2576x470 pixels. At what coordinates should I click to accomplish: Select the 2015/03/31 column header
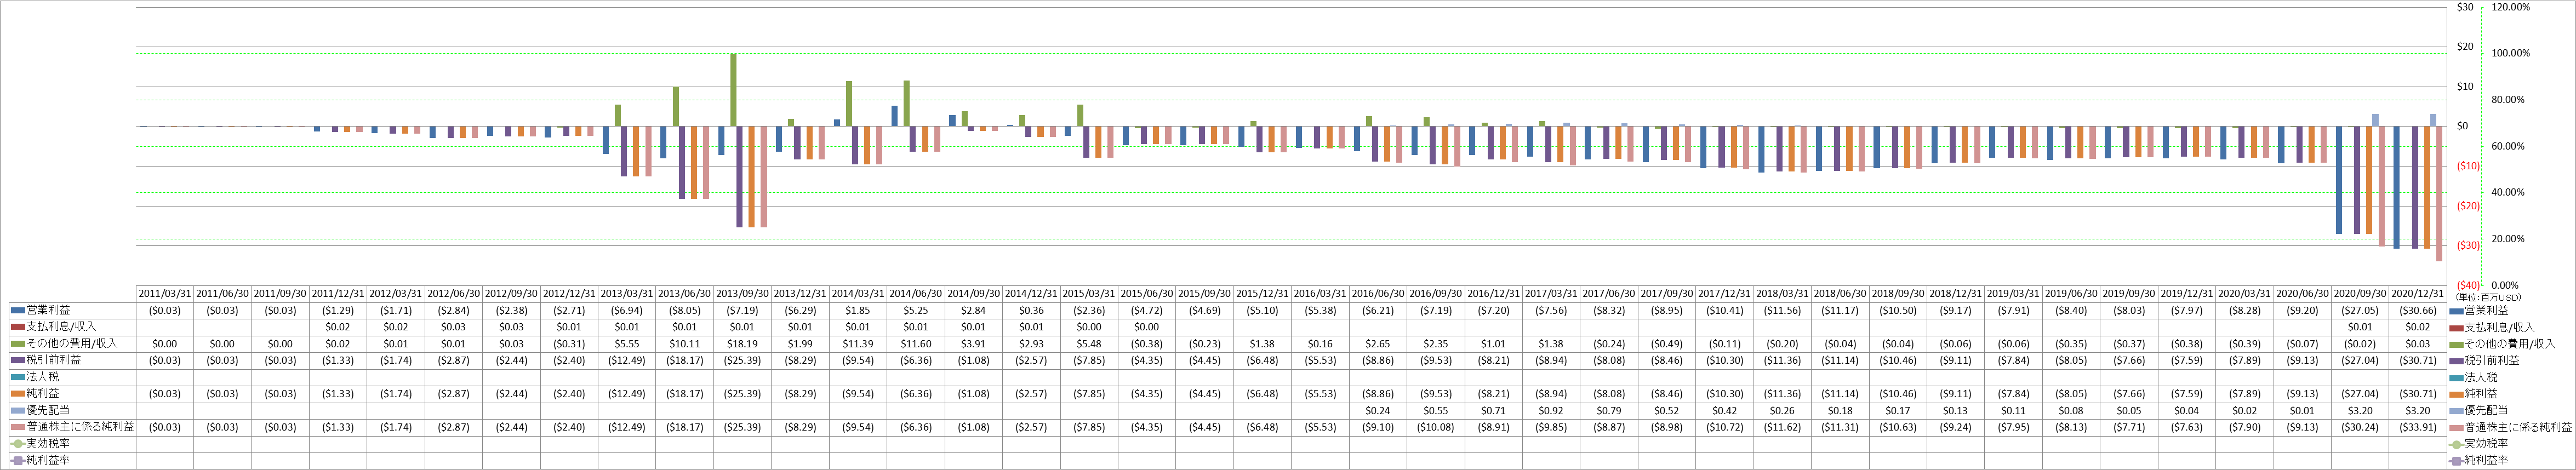click(1089, 294)
